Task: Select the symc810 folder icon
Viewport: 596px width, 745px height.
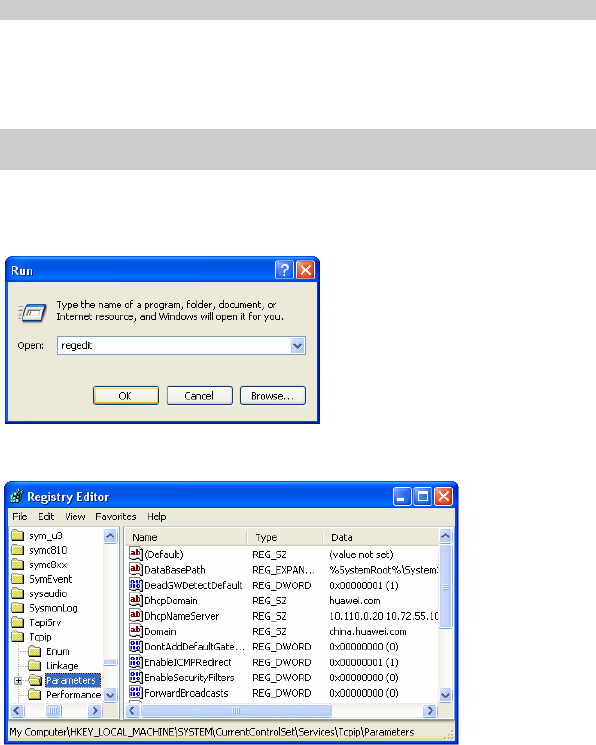Action: pyautogui.click(x=18, y=550)
